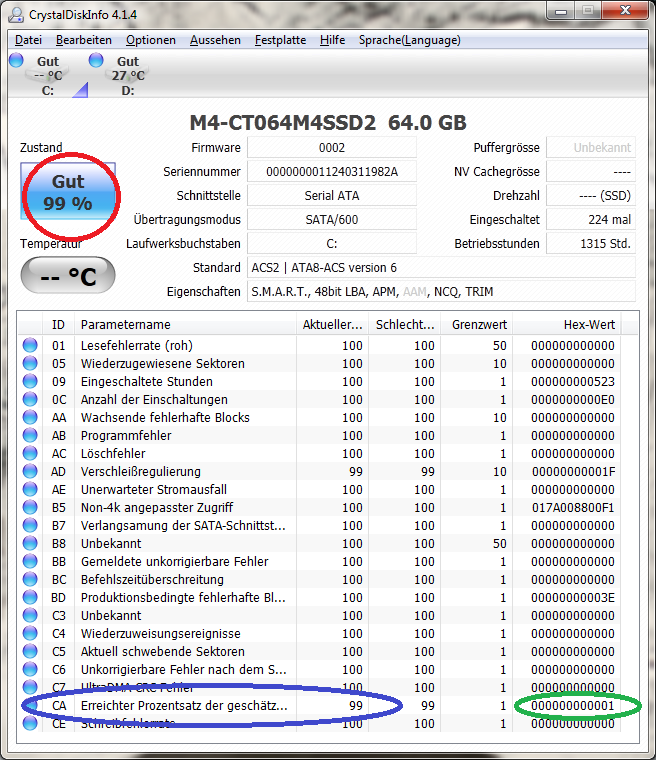This screenshot has height=760, width=656.
Task: Click the Standard field ACS2 | ATA8-ACS version 6
Action: (x=441, y=268)
